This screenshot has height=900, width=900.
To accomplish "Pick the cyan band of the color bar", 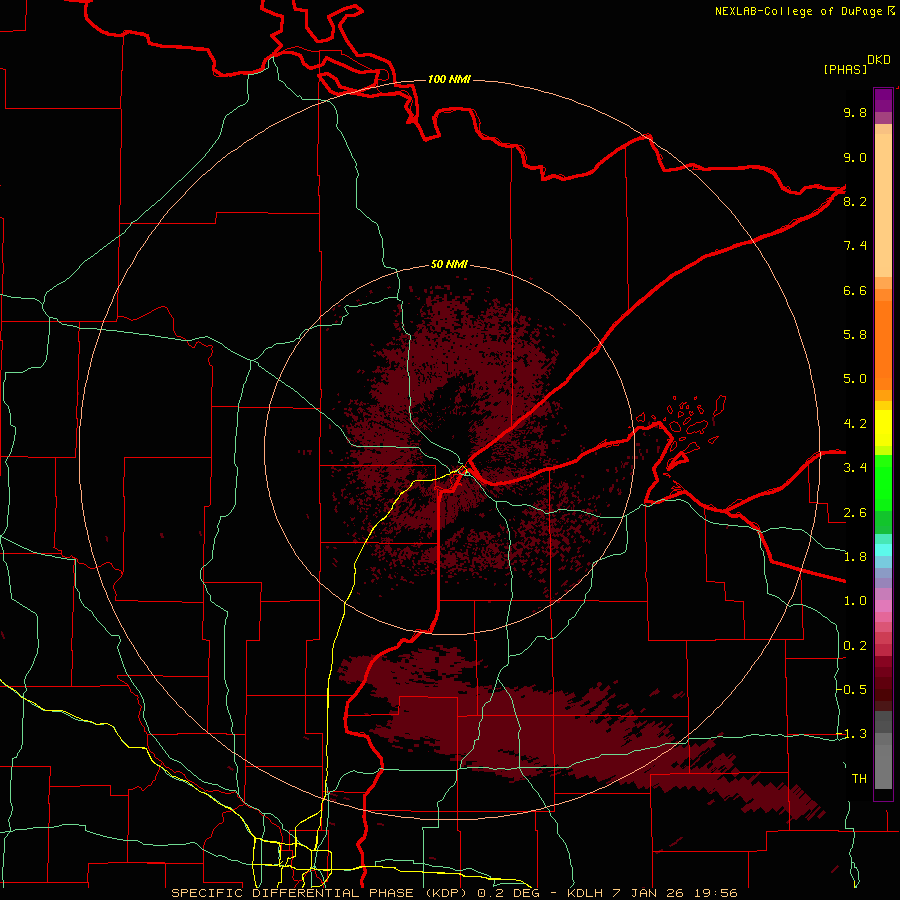I will click(883, 550).
